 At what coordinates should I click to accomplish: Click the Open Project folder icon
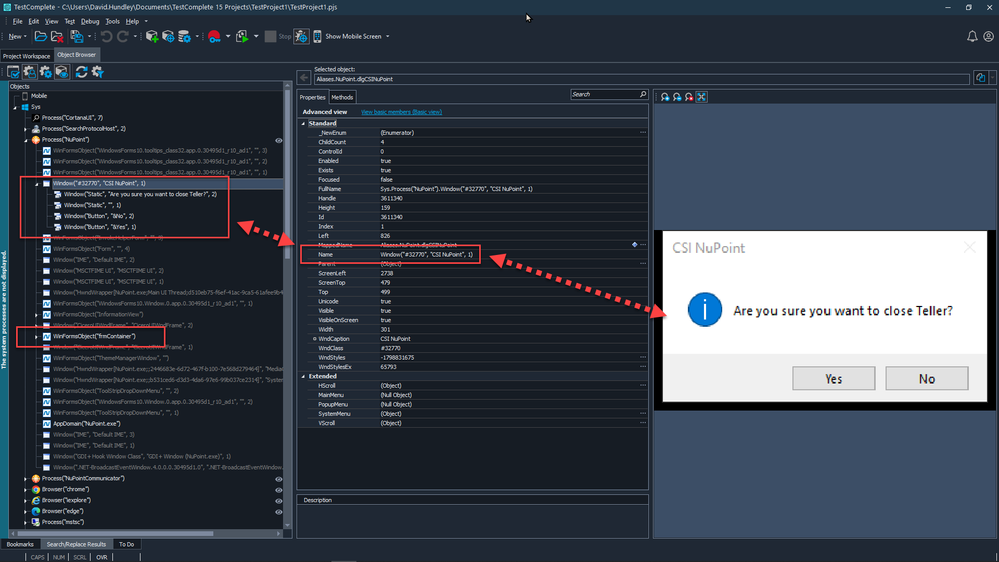pos(41,37)
